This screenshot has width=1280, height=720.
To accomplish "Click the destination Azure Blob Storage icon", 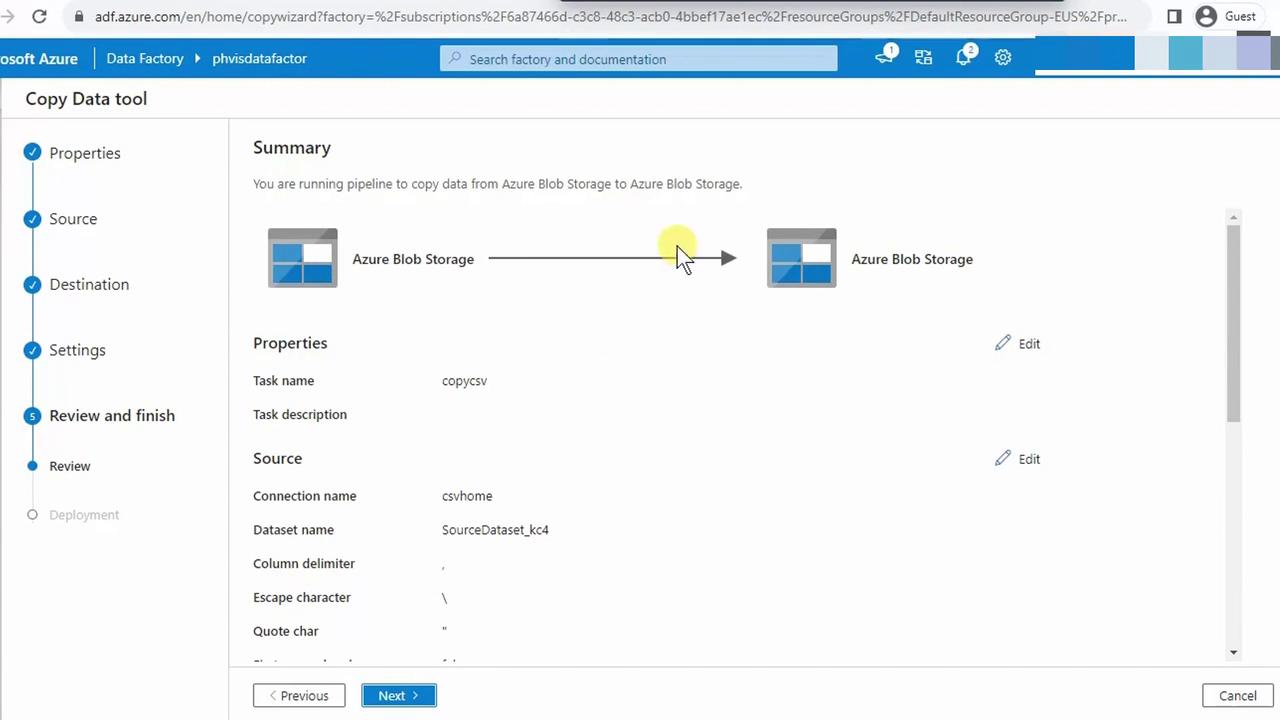I will pos(801,258).
